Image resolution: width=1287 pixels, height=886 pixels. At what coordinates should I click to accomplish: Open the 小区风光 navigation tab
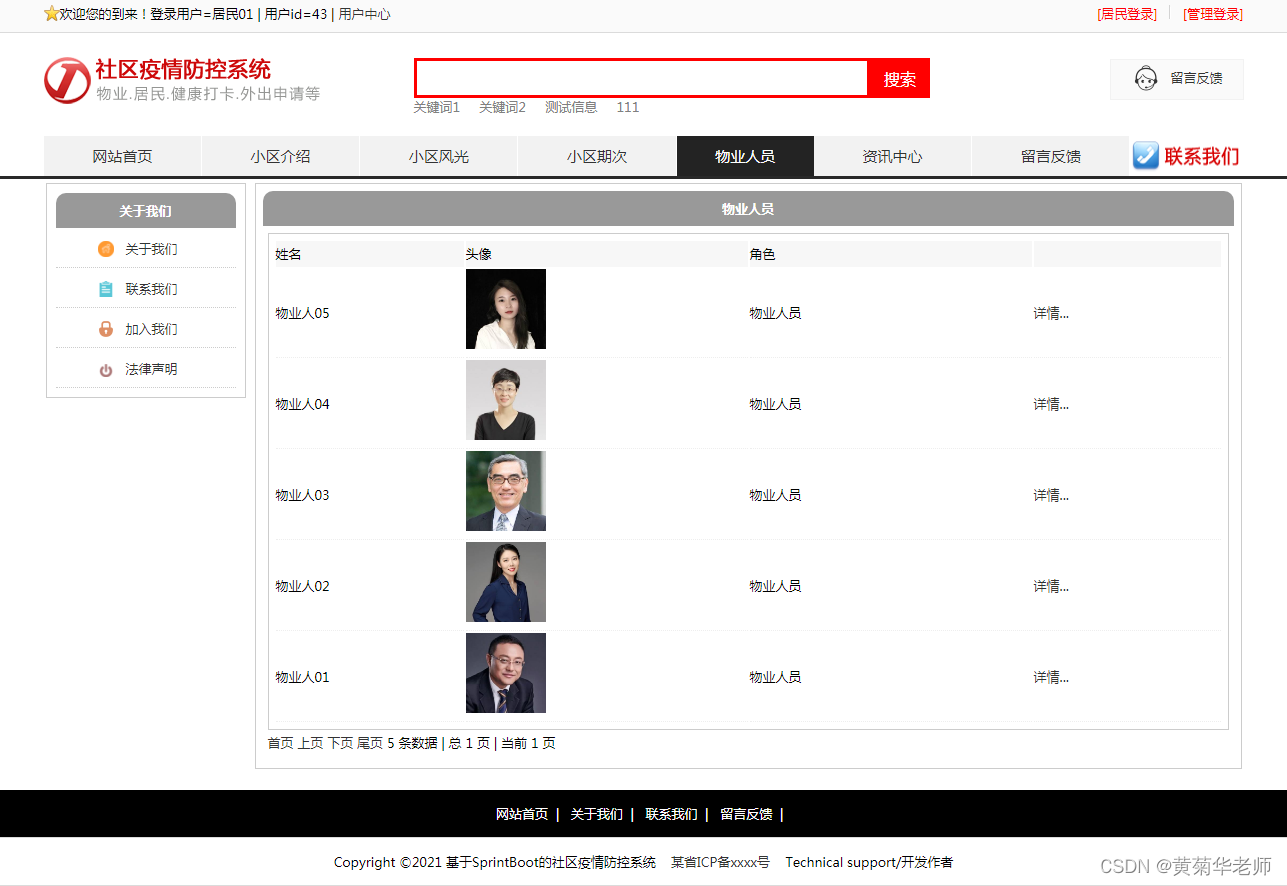pyautogui.click(x=438, y=156)
